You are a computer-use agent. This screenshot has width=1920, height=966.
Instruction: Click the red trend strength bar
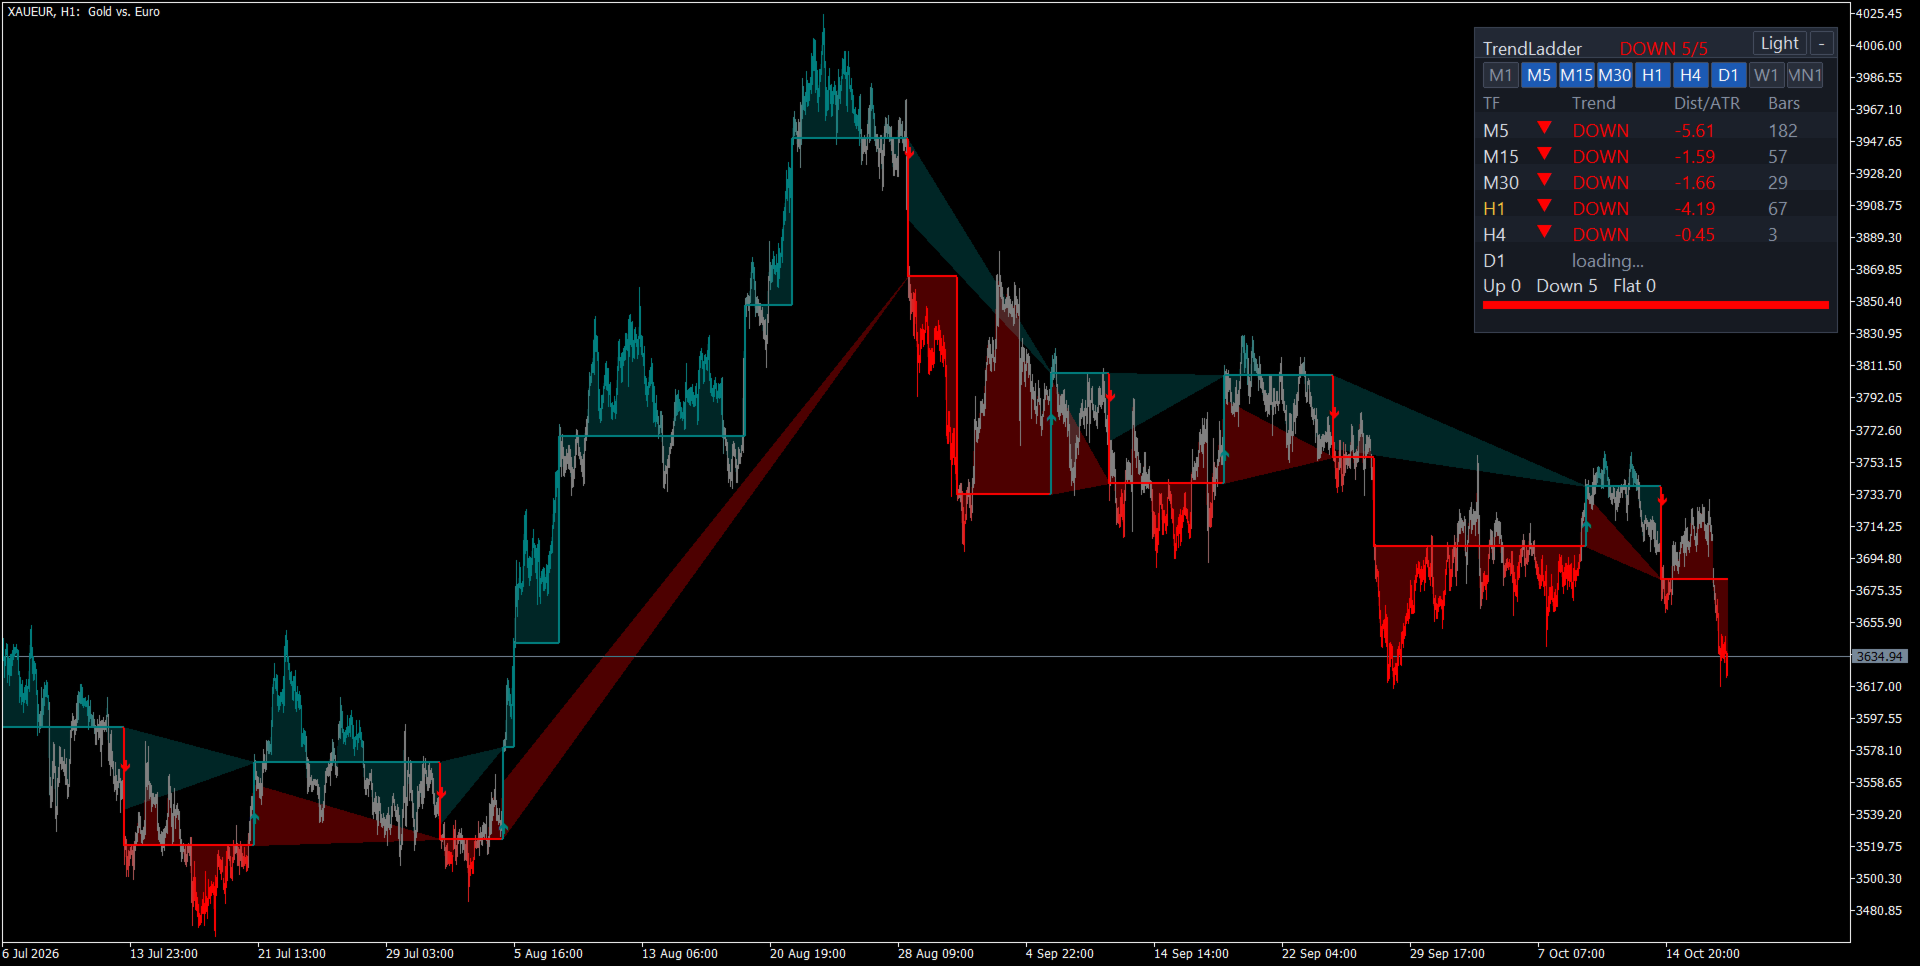[1656, 305]
